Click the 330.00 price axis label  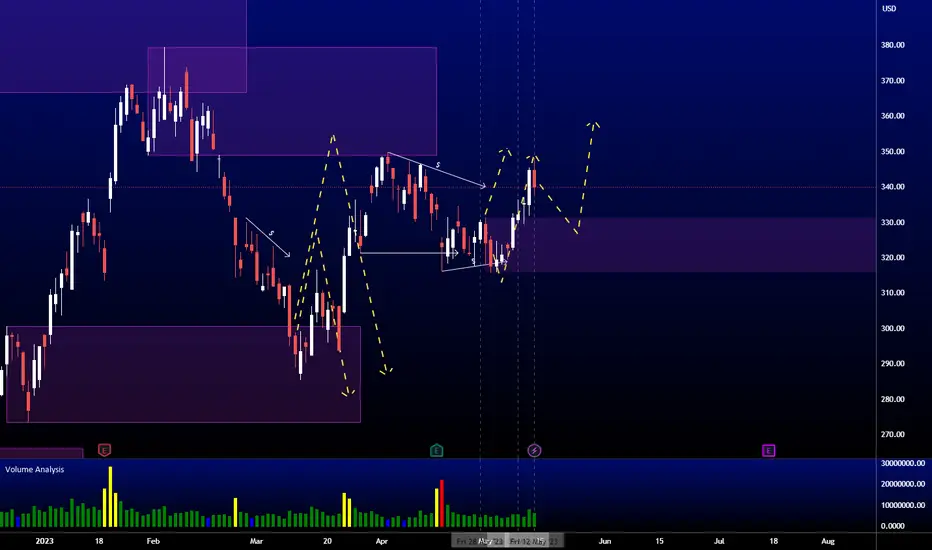coord(892,222)
